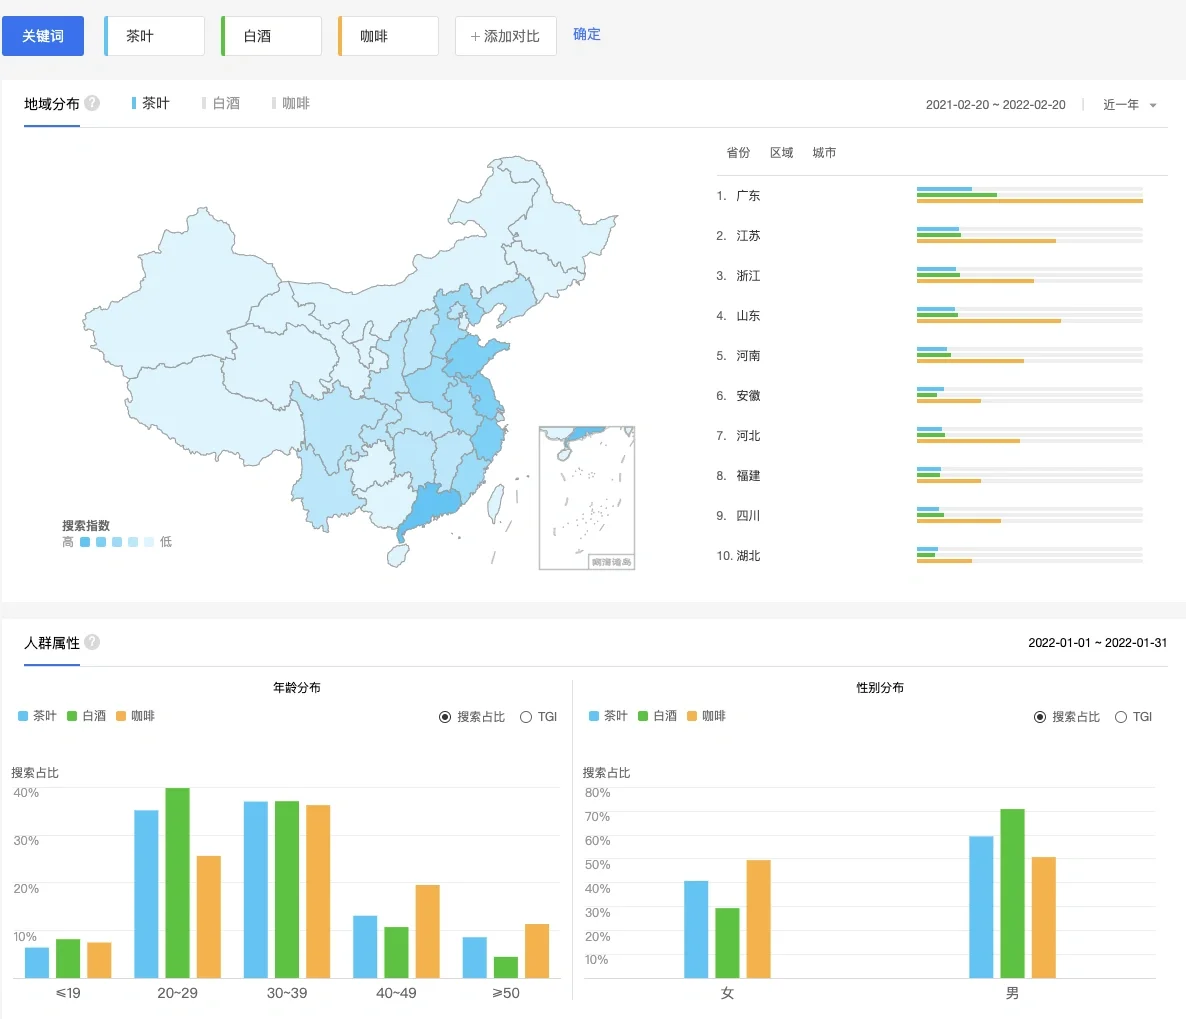Image resolution: width=1186 pixels, height=1019 pixels.
Task: Click the orange 咖啡 bar for 女
Action: coord(758,919)
